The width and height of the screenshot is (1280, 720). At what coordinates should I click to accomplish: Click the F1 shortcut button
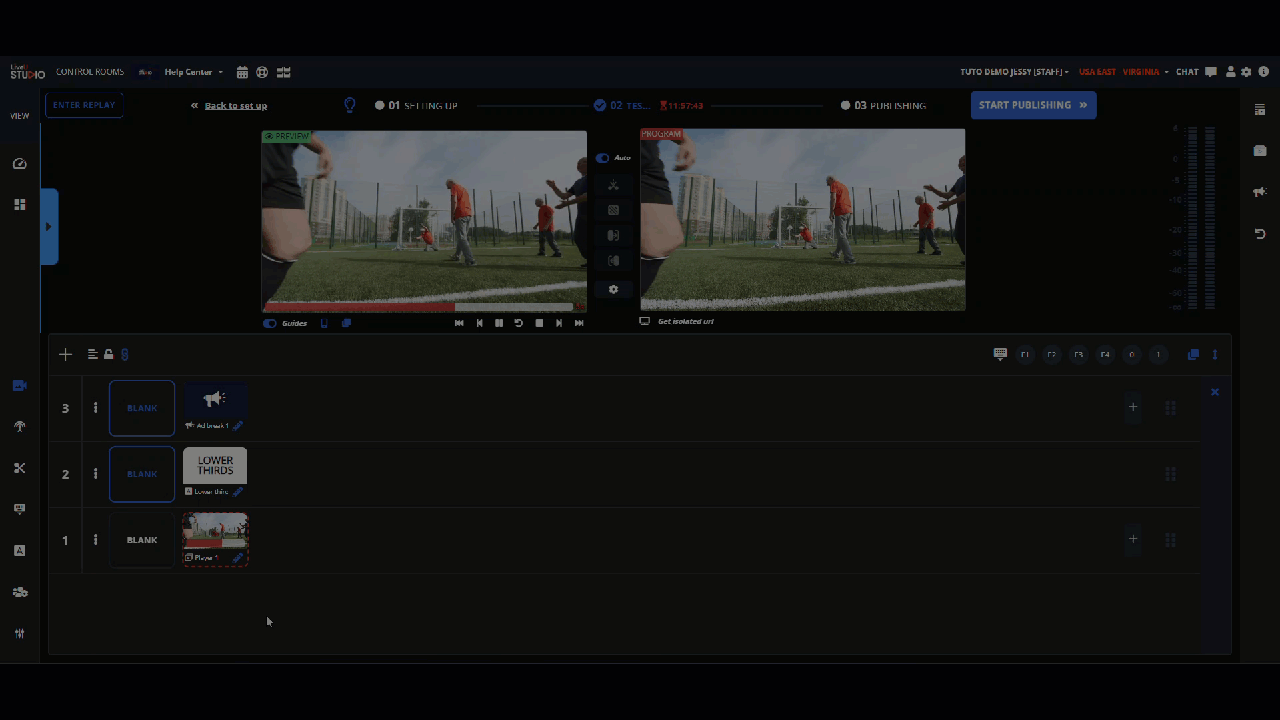[1025, 354]
